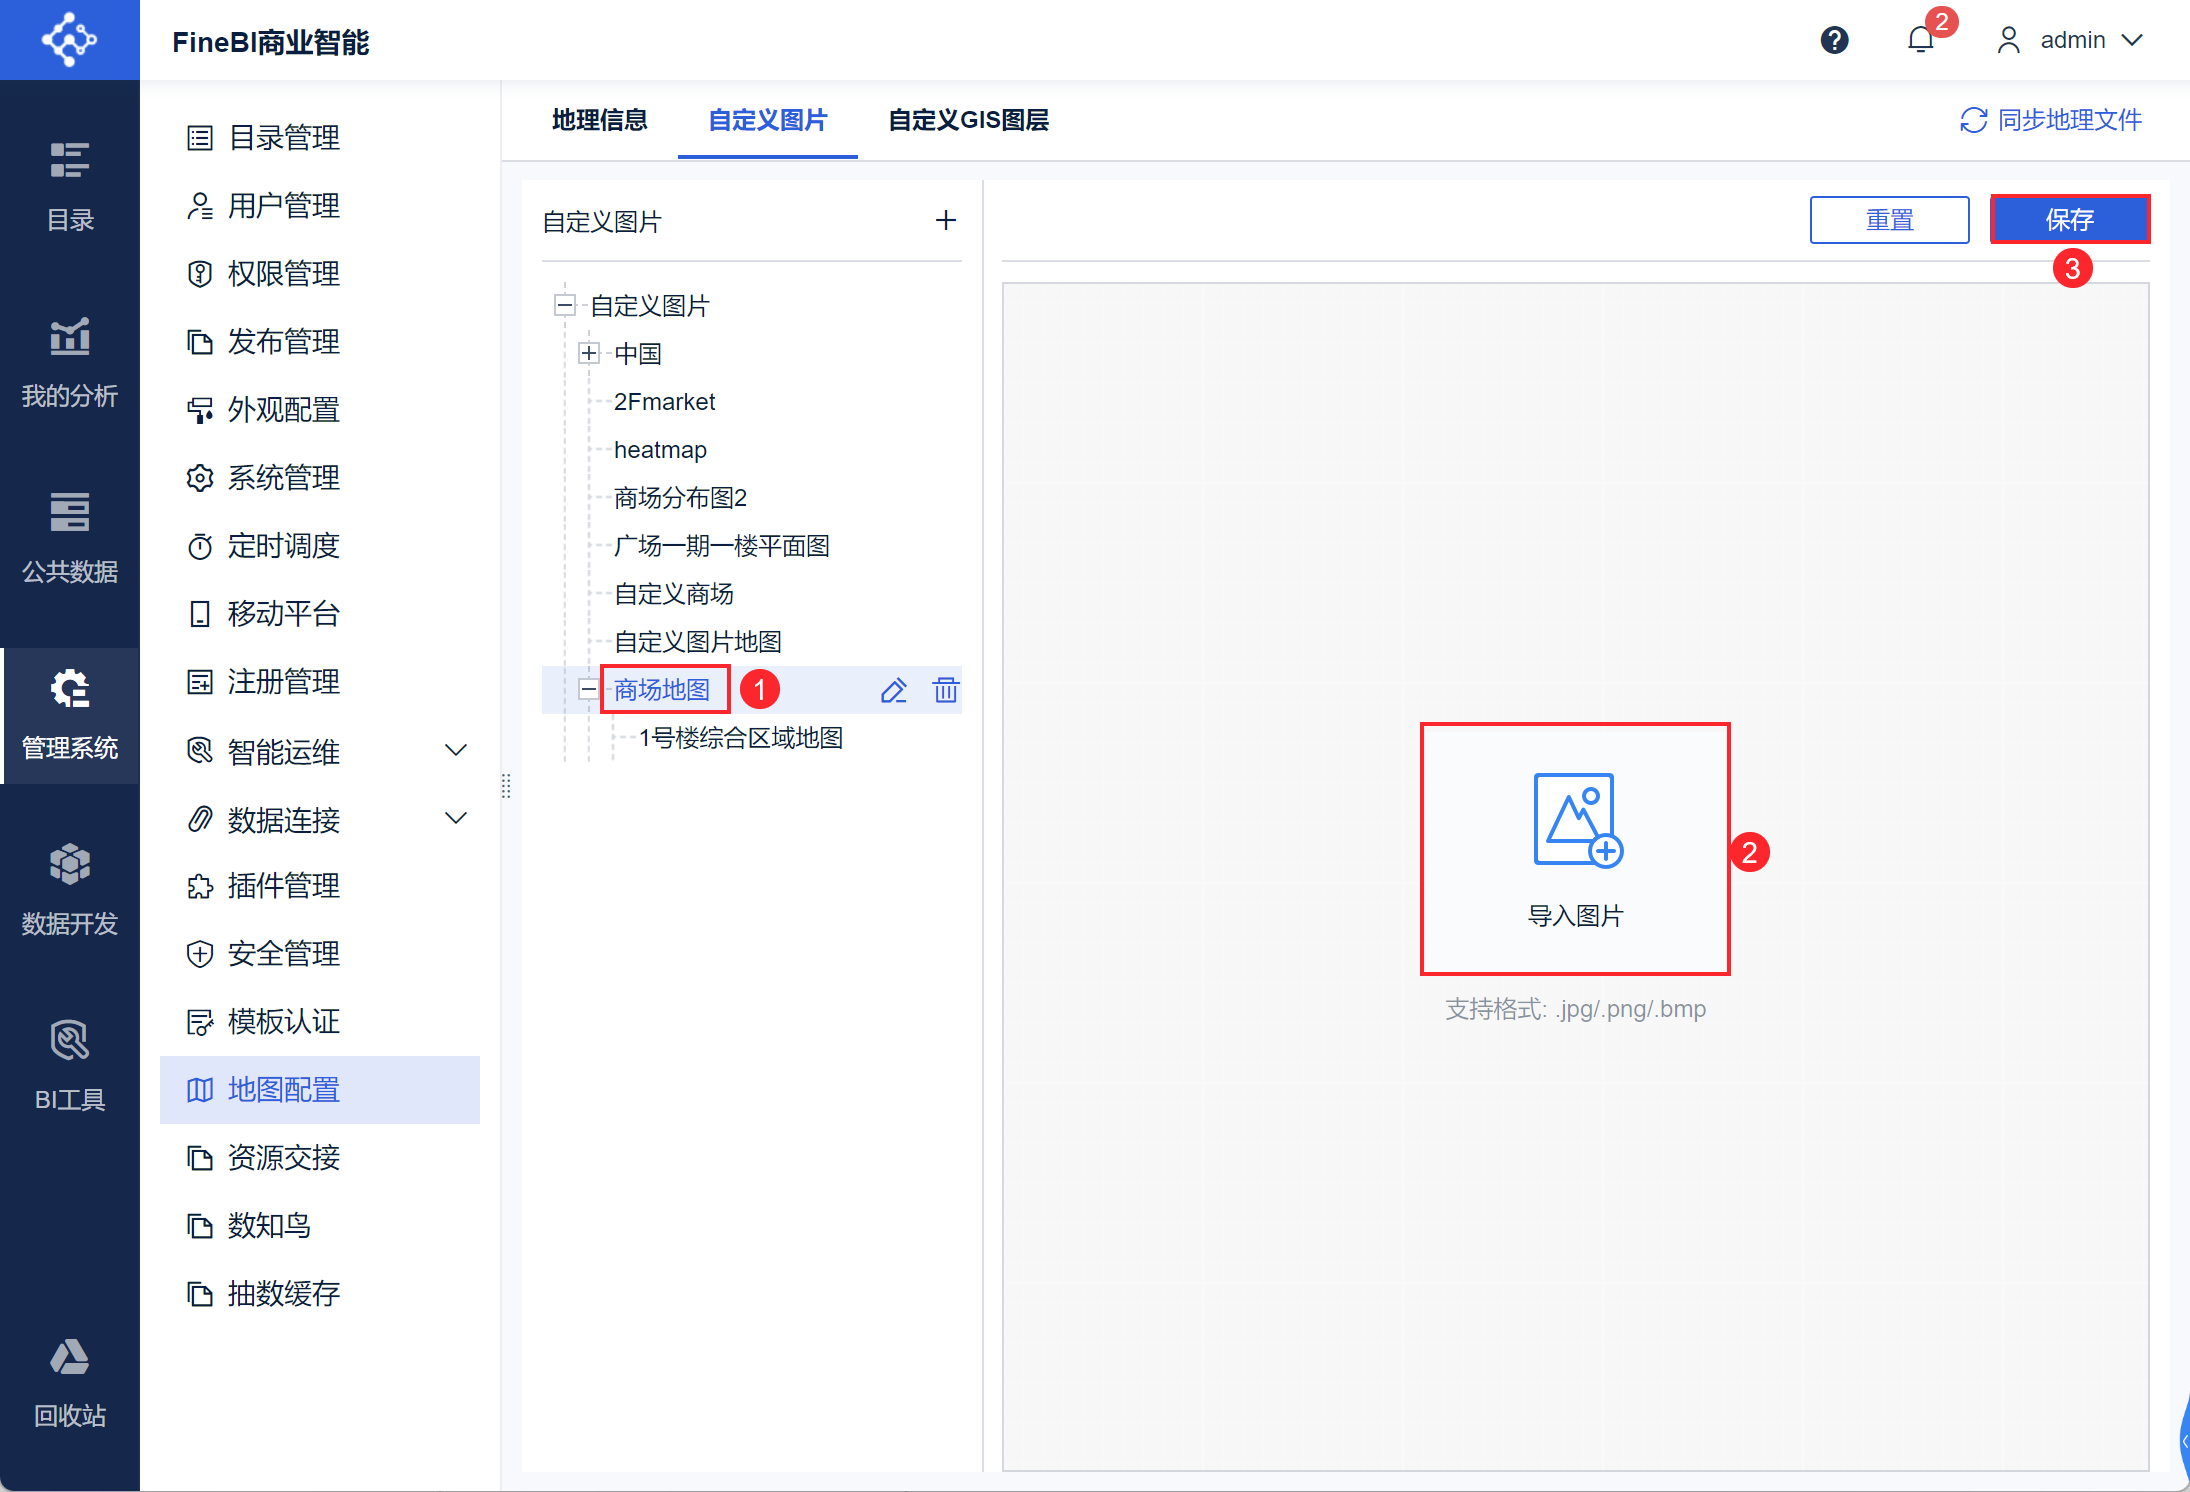Viewport: 2190px width, 1492px height.
Task: Click the 导入图片 upload image icon
Action: click(x=1577, y=820)
